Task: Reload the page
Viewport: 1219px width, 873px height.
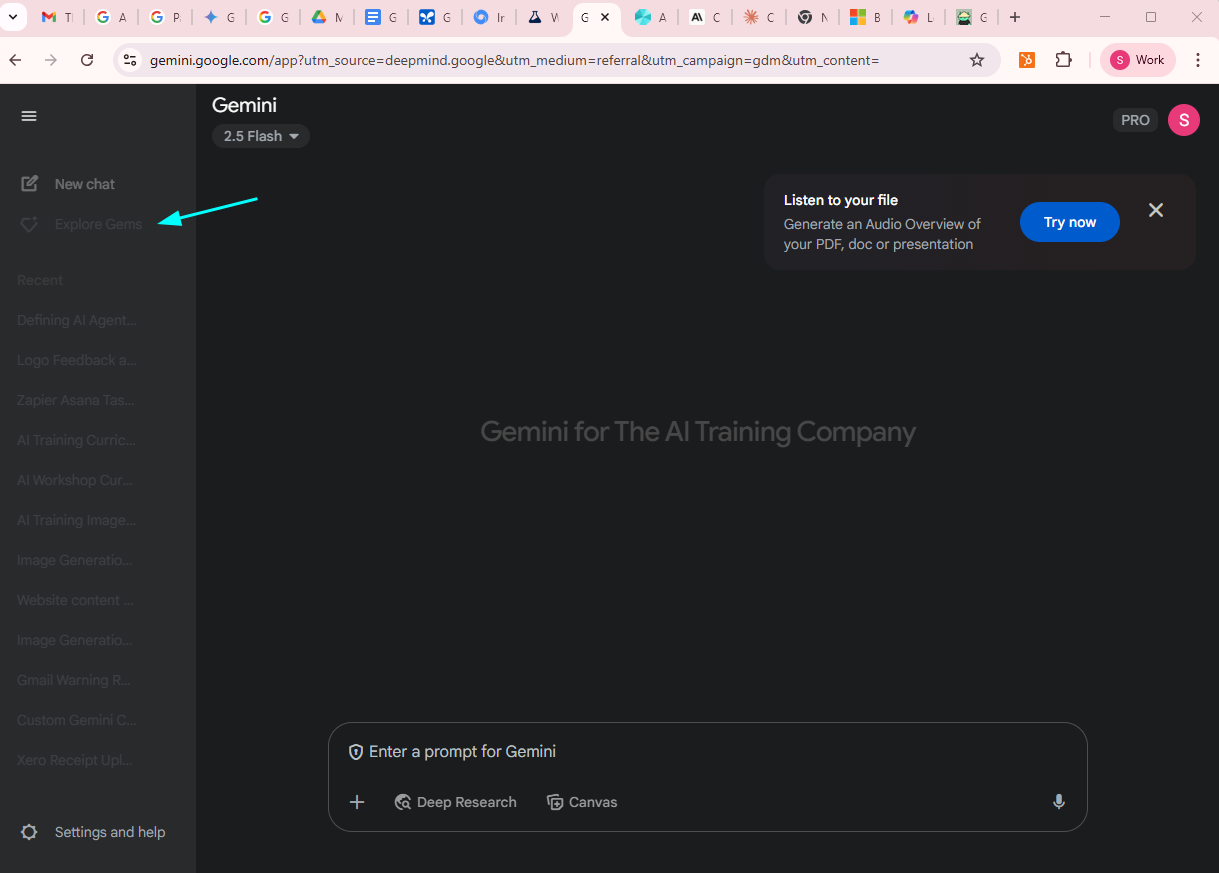Action: pos(87,60)
